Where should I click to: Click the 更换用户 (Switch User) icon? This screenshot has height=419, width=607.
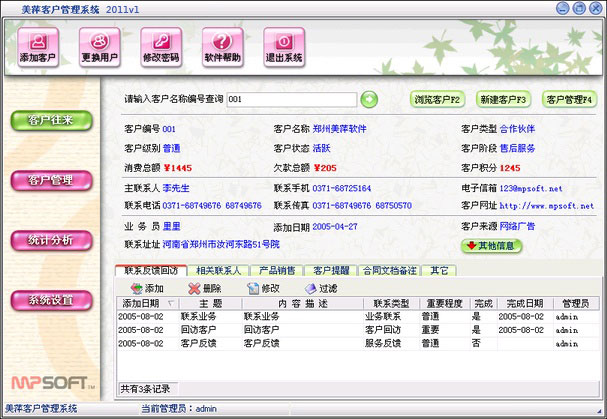(x=100, y=46)
